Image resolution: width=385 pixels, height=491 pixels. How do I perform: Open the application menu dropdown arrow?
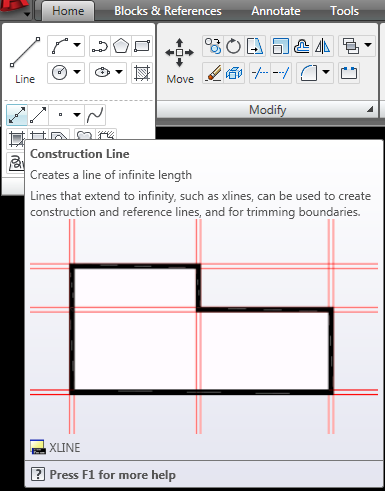pyautogui.click(x=27, y=15)
